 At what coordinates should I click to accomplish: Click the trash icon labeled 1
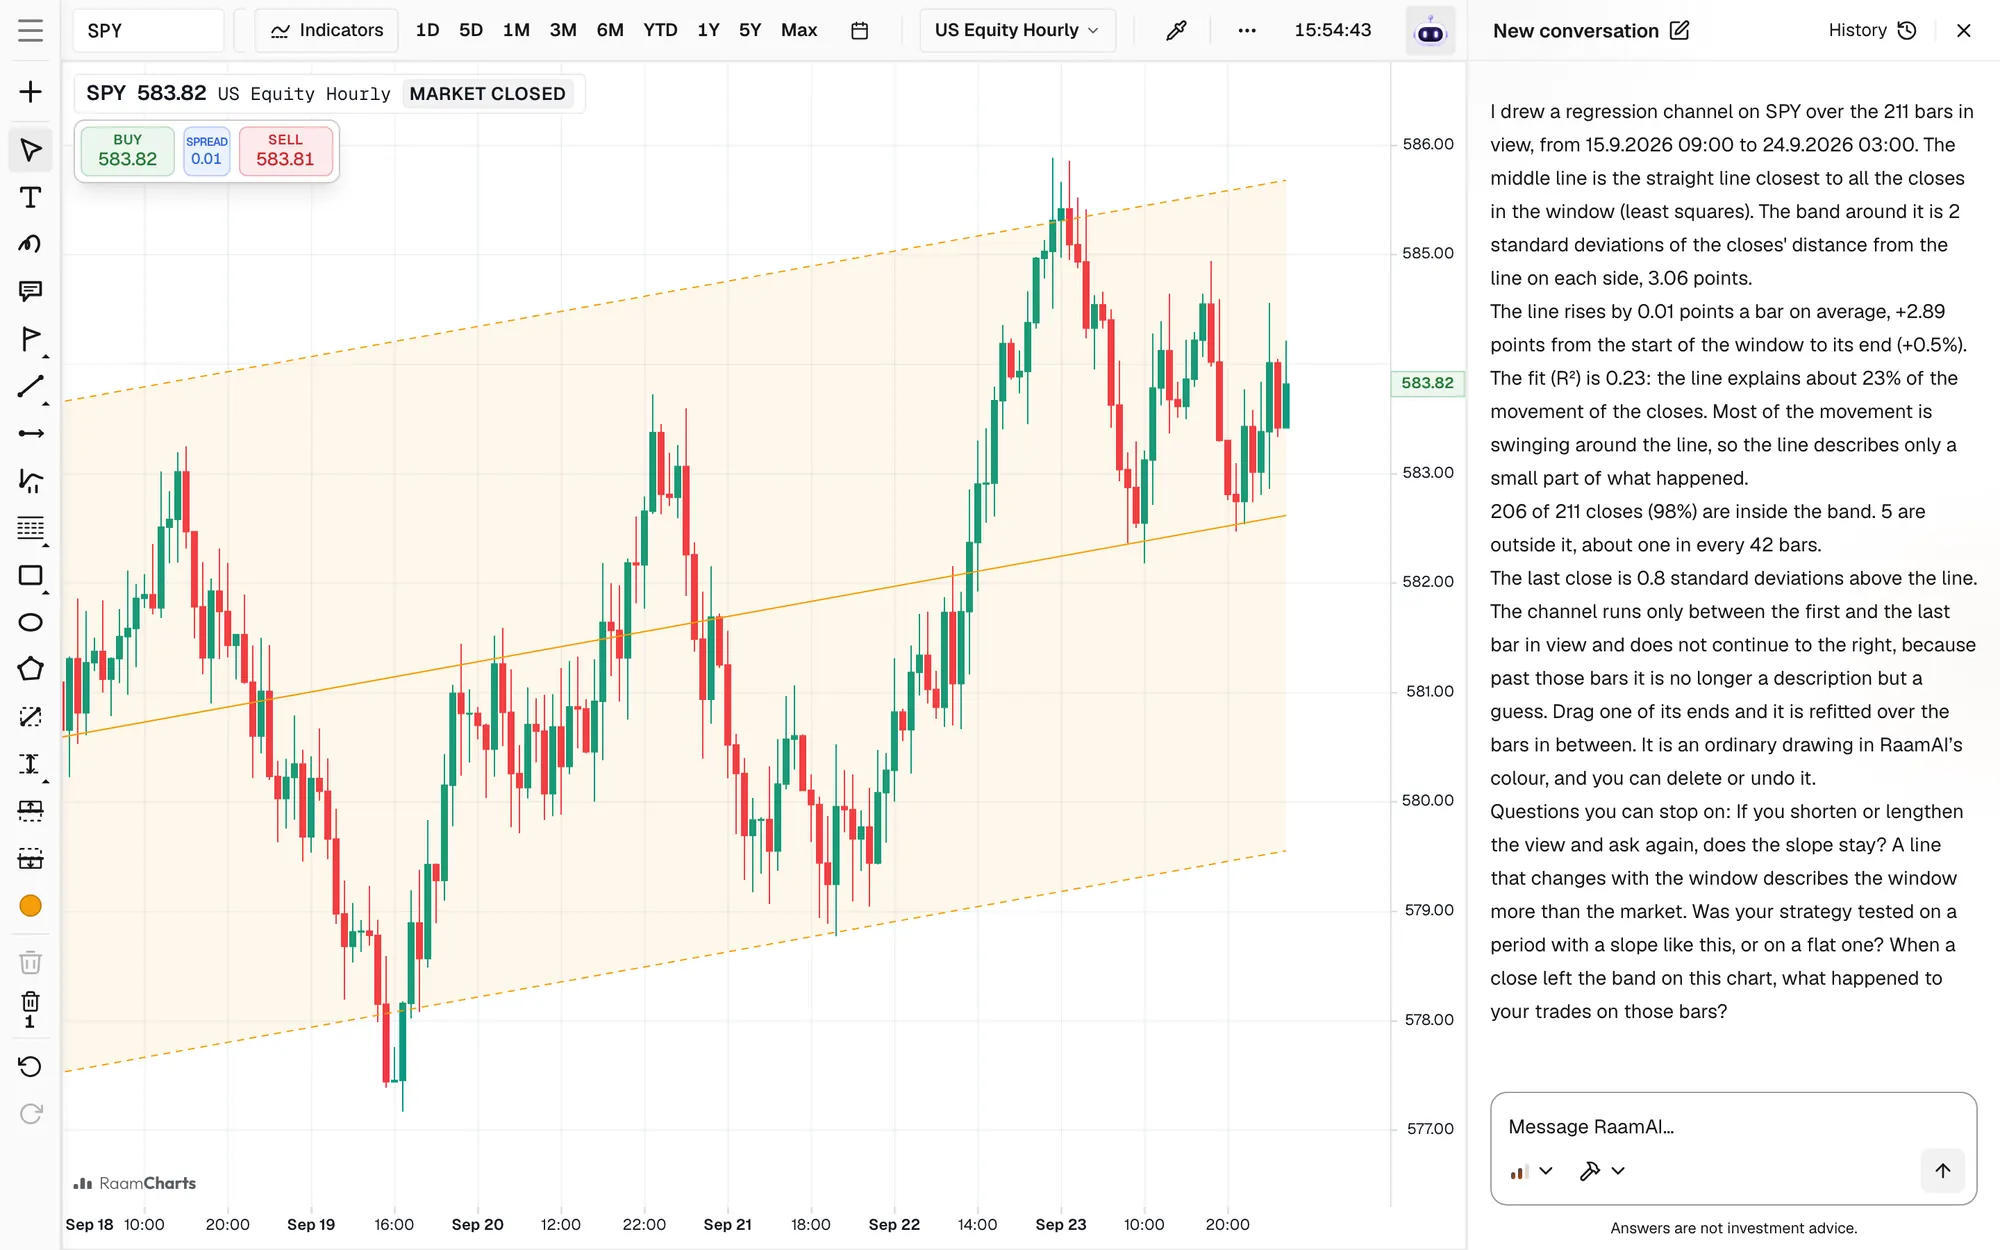point(30,1009)
